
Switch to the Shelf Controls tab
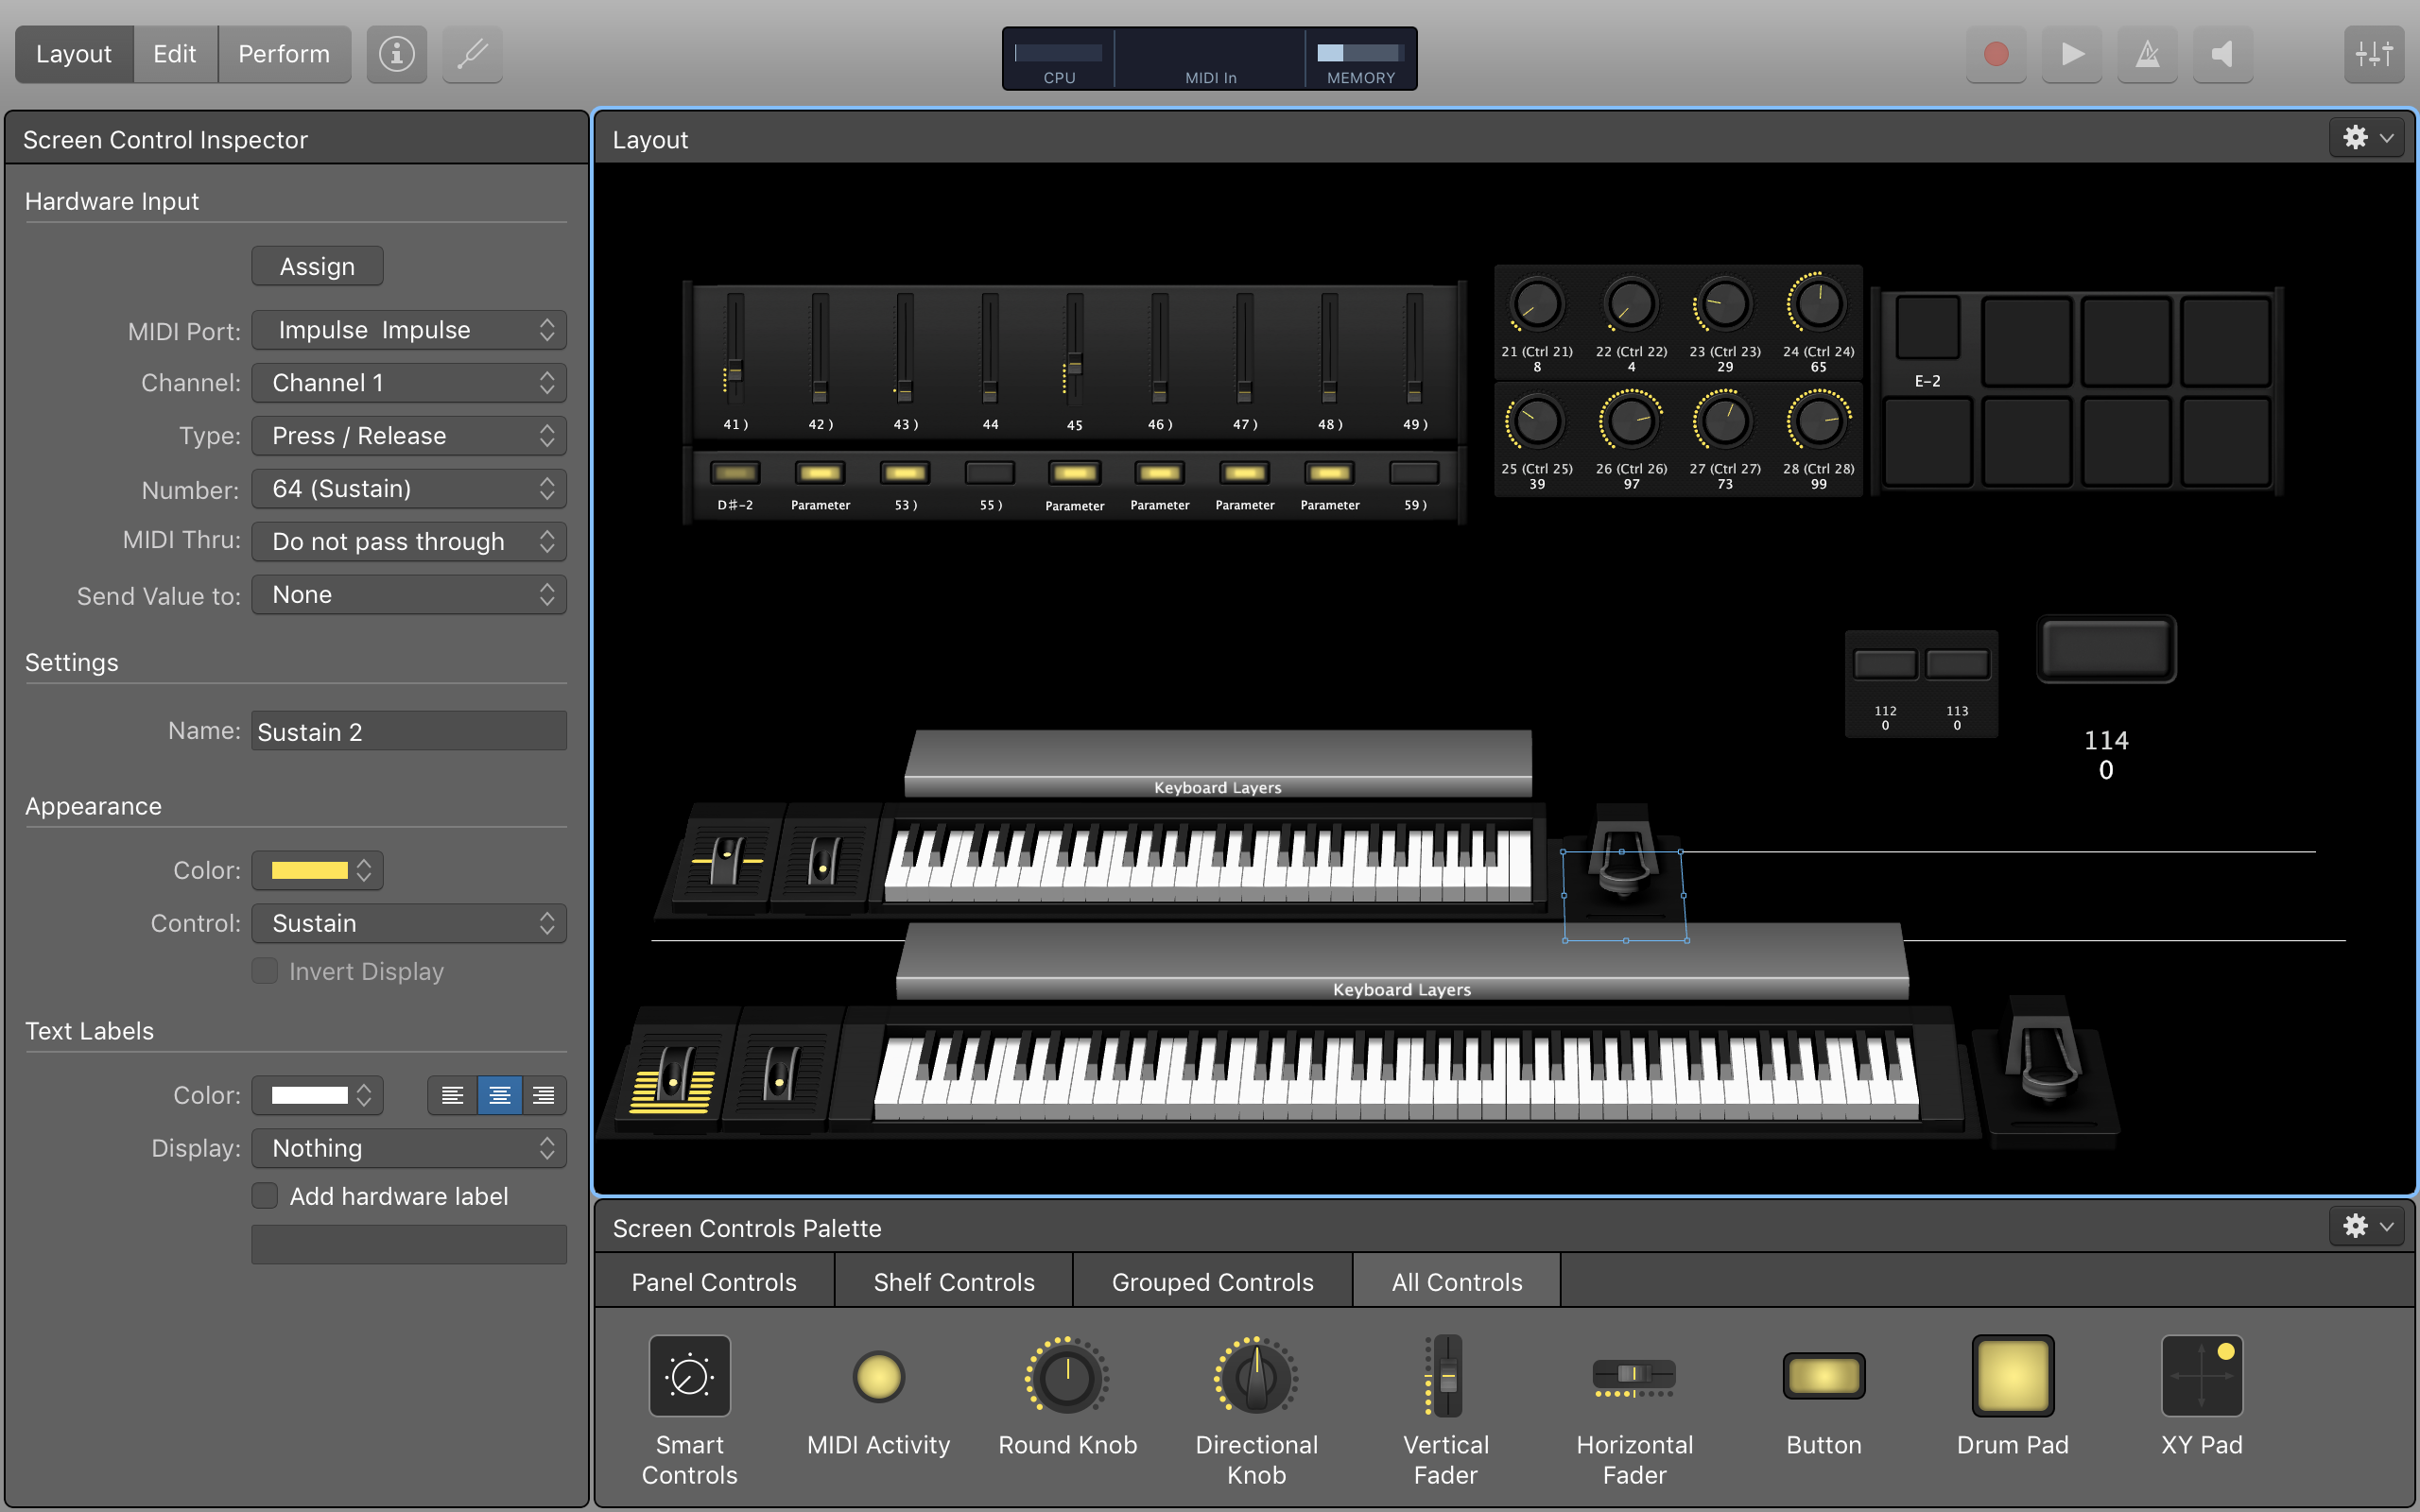coord(953,1282)
